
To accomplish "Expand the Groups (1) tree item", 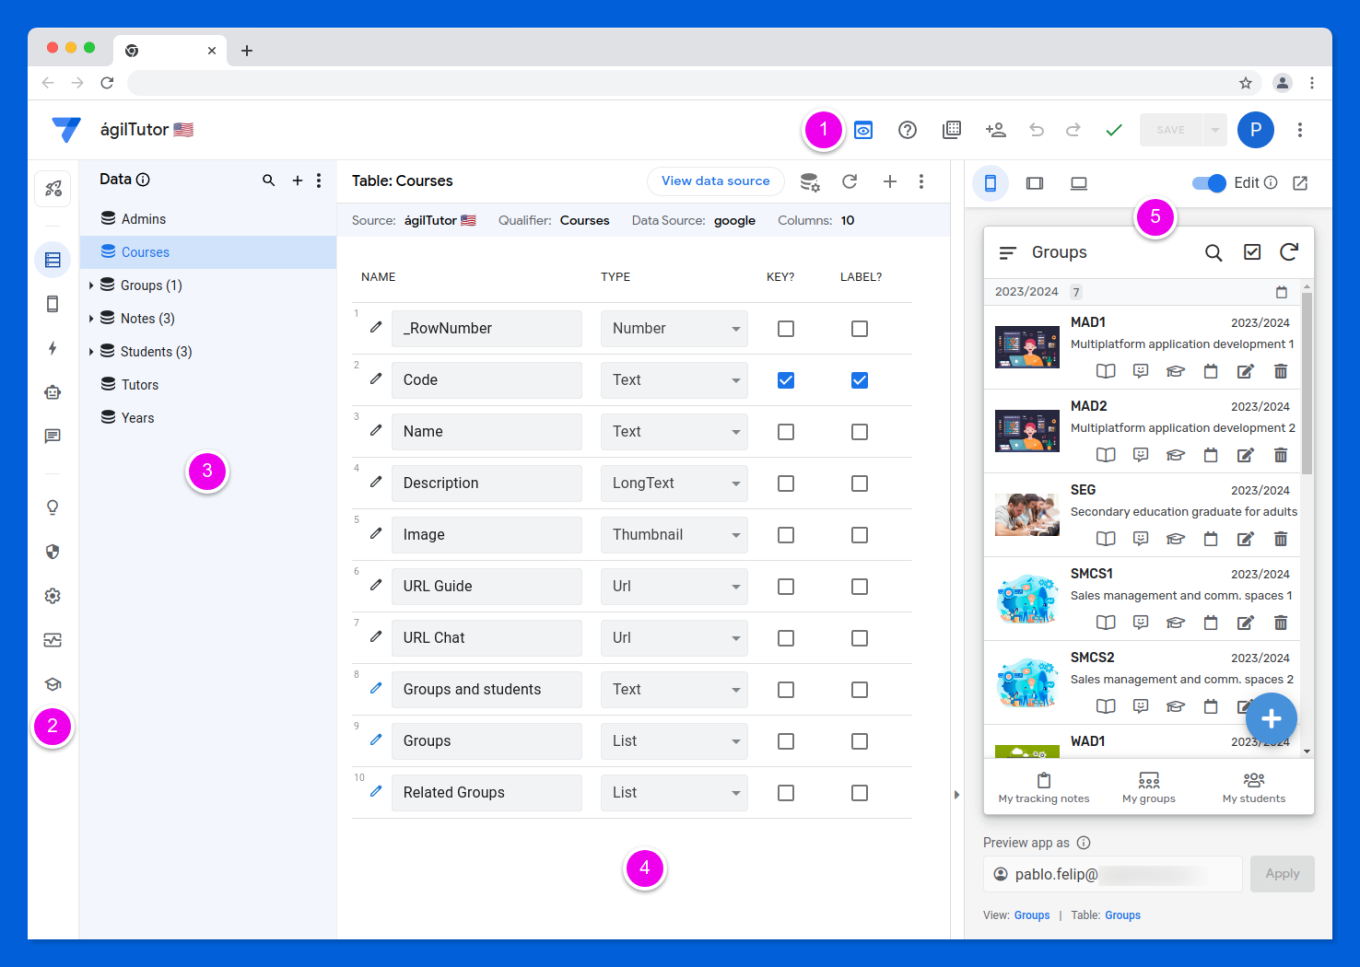I will pos(91,284).
